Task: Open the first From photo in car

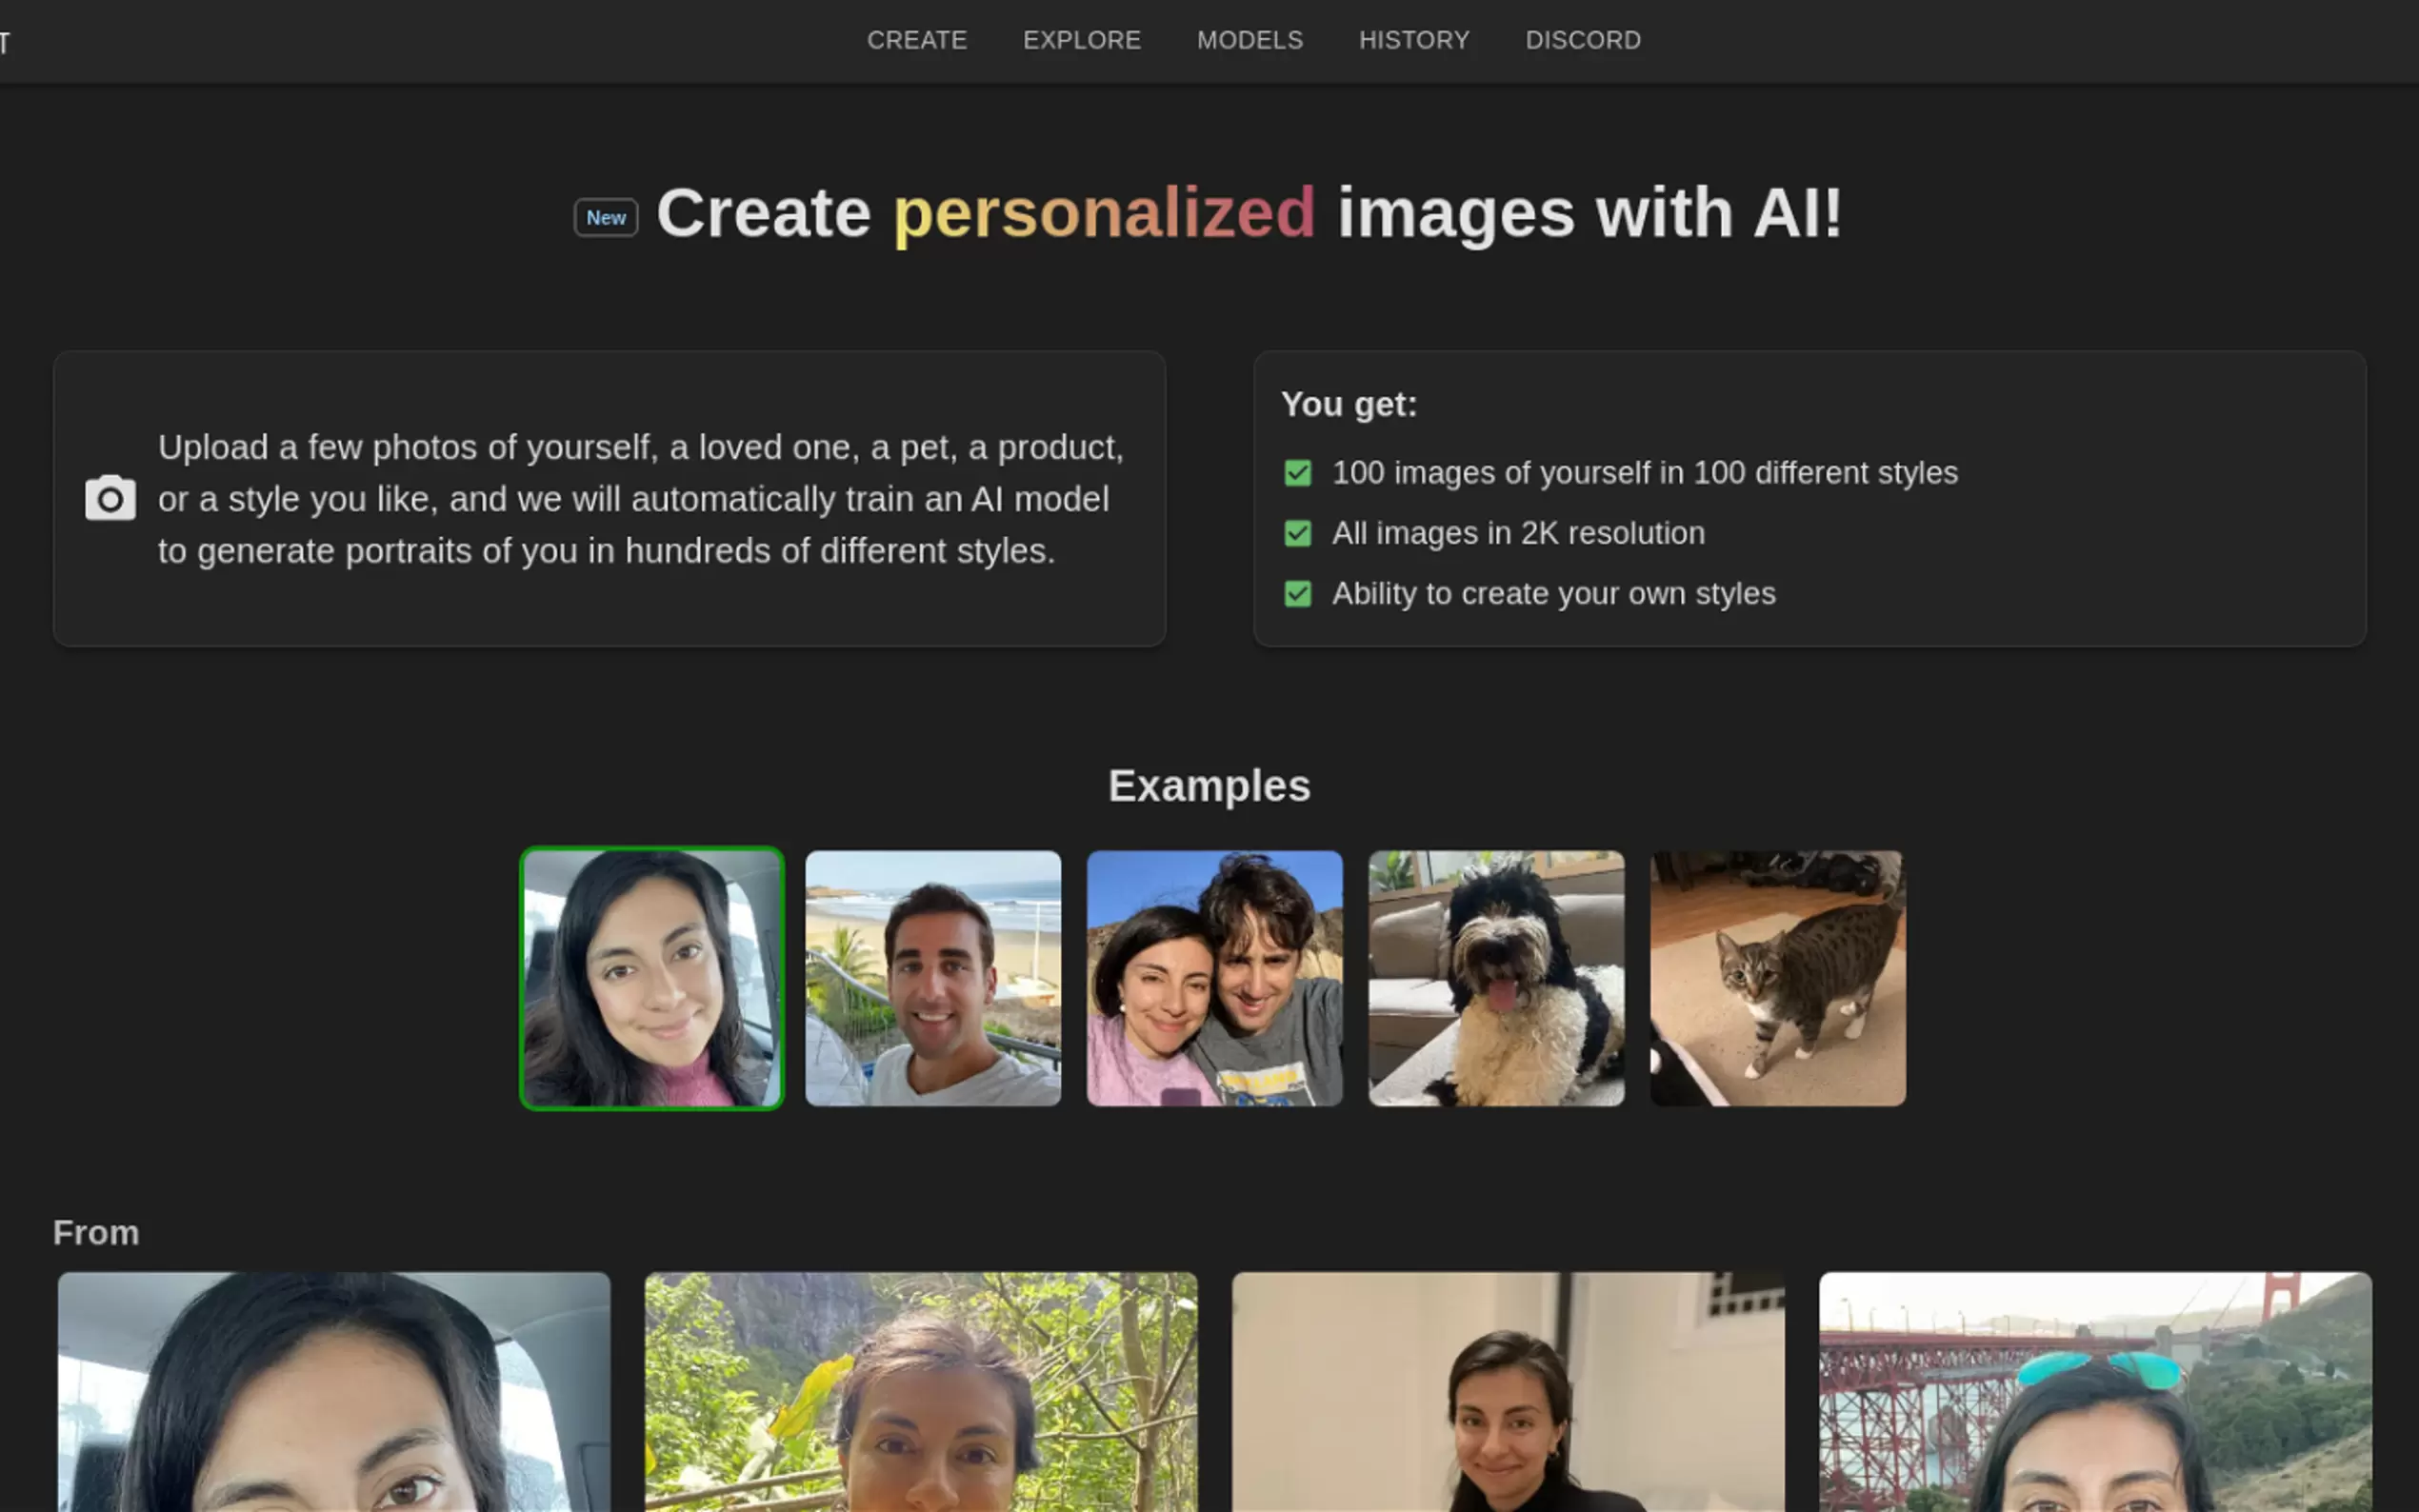Action: [x=334, y=1390]
